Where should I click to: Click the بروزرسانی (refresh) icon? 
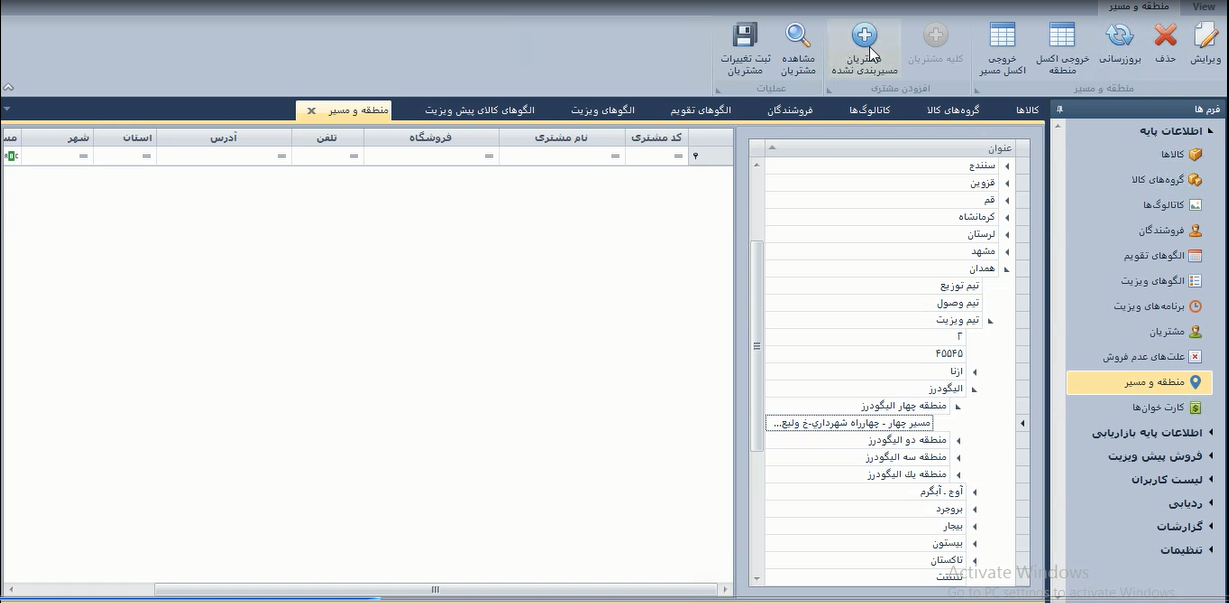(x=1118, y=37)
